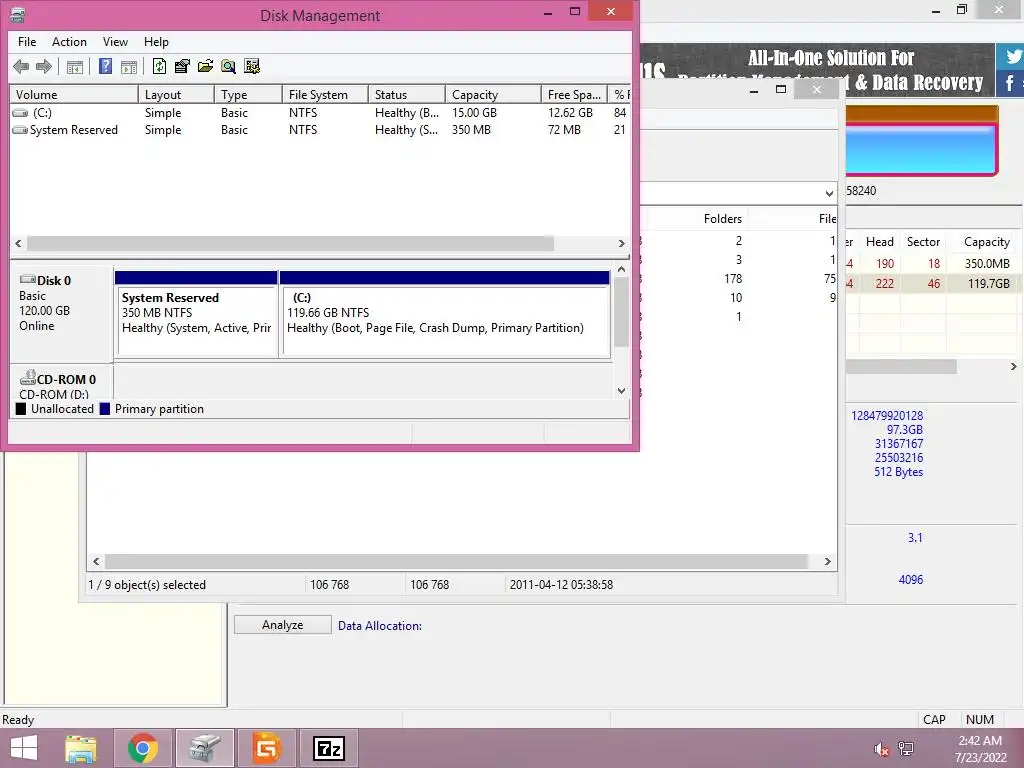Open the dropdown arrow above the Folders column
The image size is (1024, 768).
(829, 193)
